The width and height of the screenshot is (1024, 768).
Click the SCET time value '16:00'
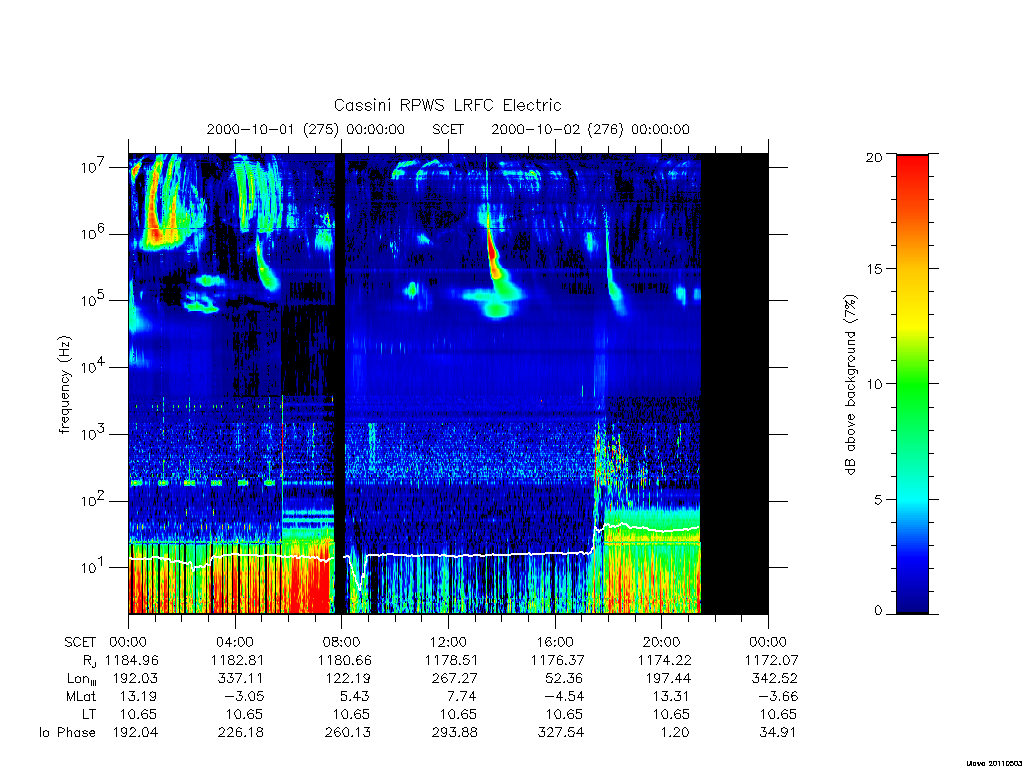click(x=555, y=642)
